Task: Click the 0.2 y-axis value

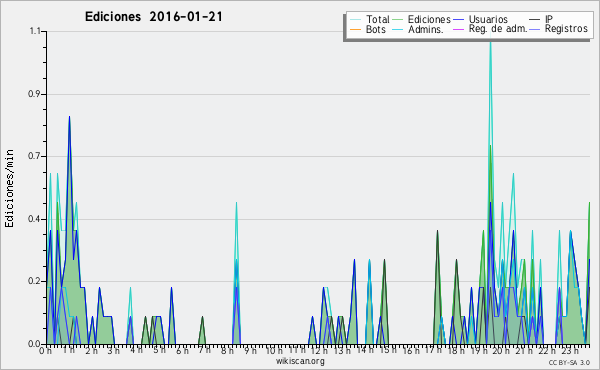Action: tap(34, 281)
